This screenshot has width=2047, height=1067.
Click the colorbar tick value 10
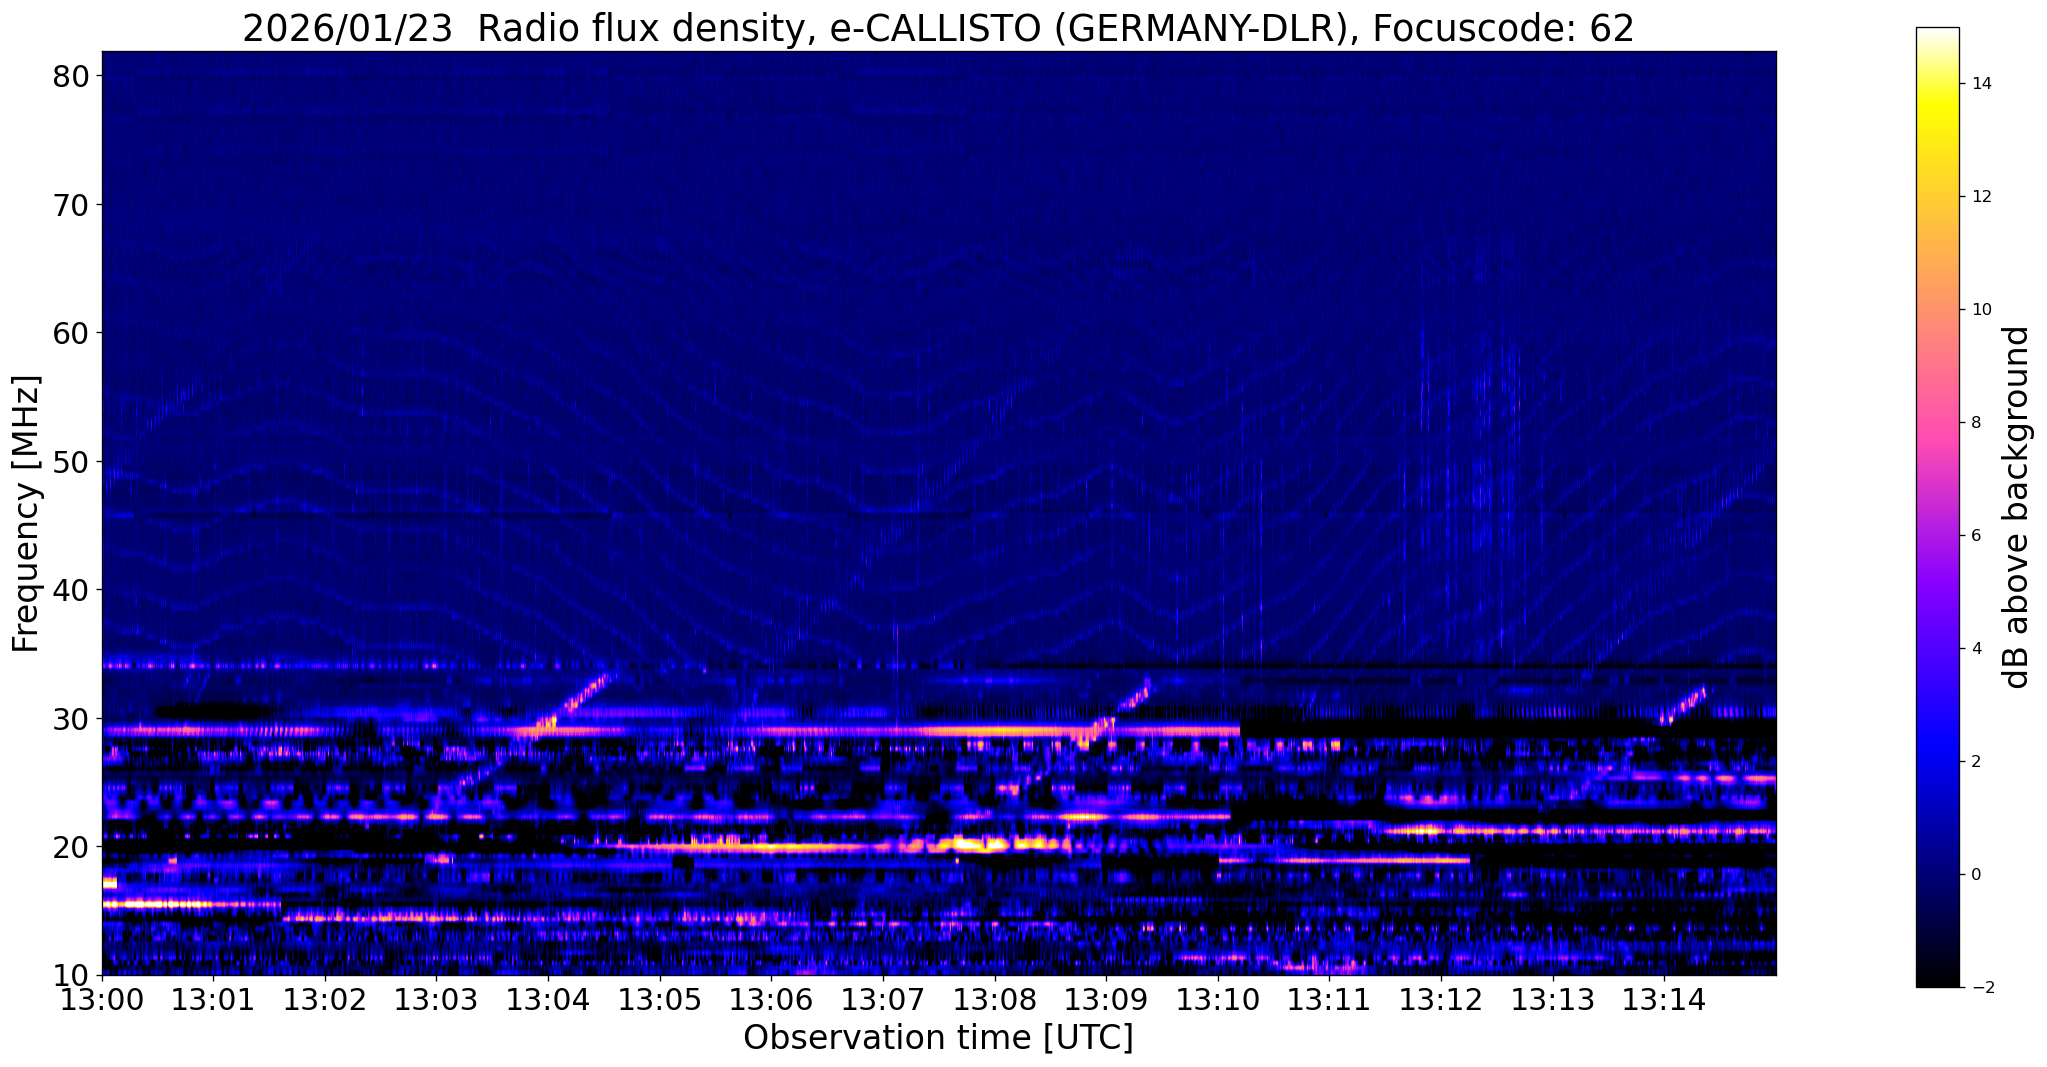pos(1981,310)
